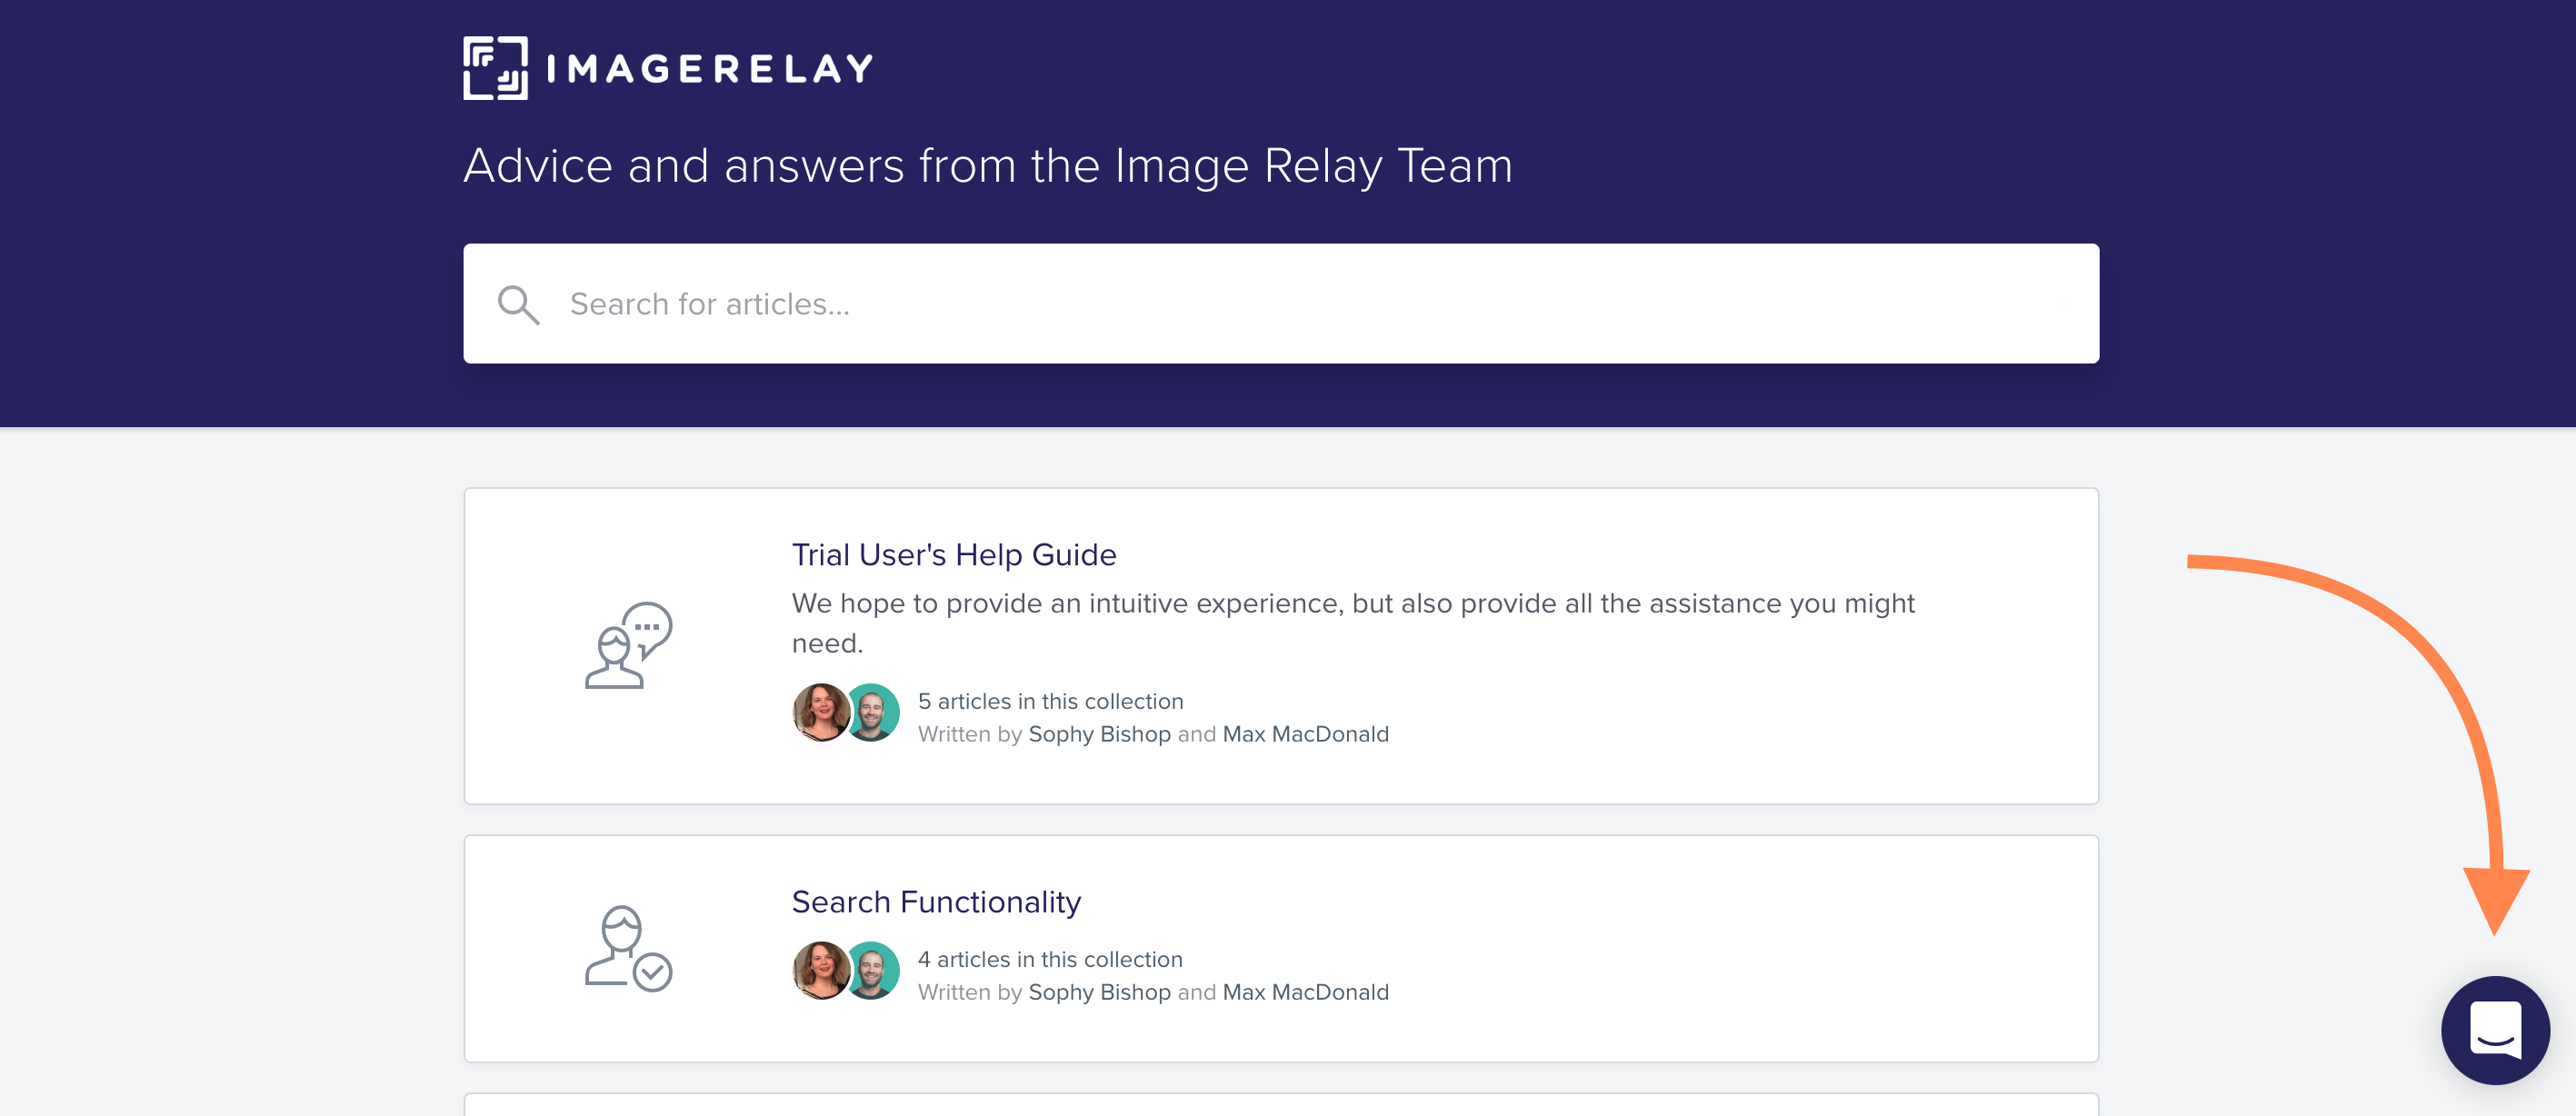Click the partially visible third collection card
The width and height of the screenshot is (2576, 1116).
[x=1281, y=1104]
